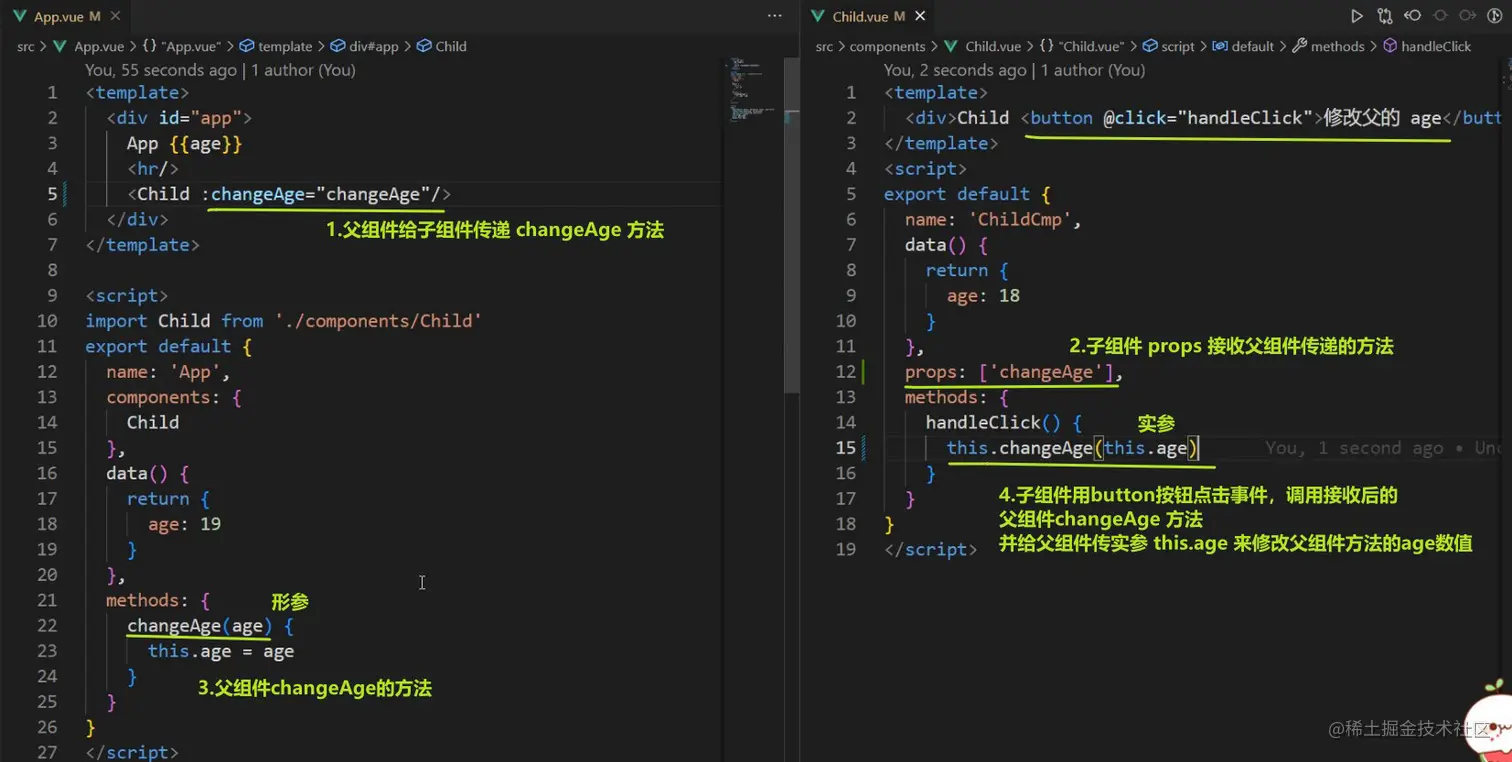Click the "age: 18" line in Child.vue
This screenshot has width=1512, height=762.
click(x=983, y=296)
